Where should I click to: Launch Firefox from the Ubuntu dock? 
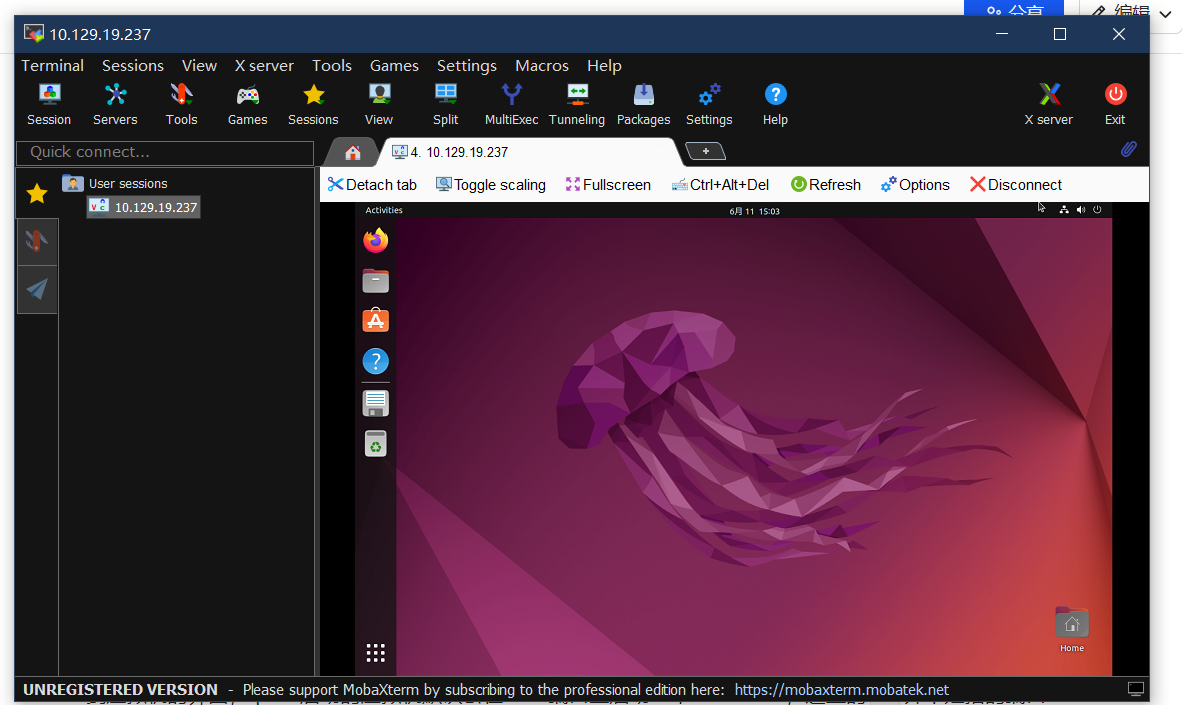(375, 241)
